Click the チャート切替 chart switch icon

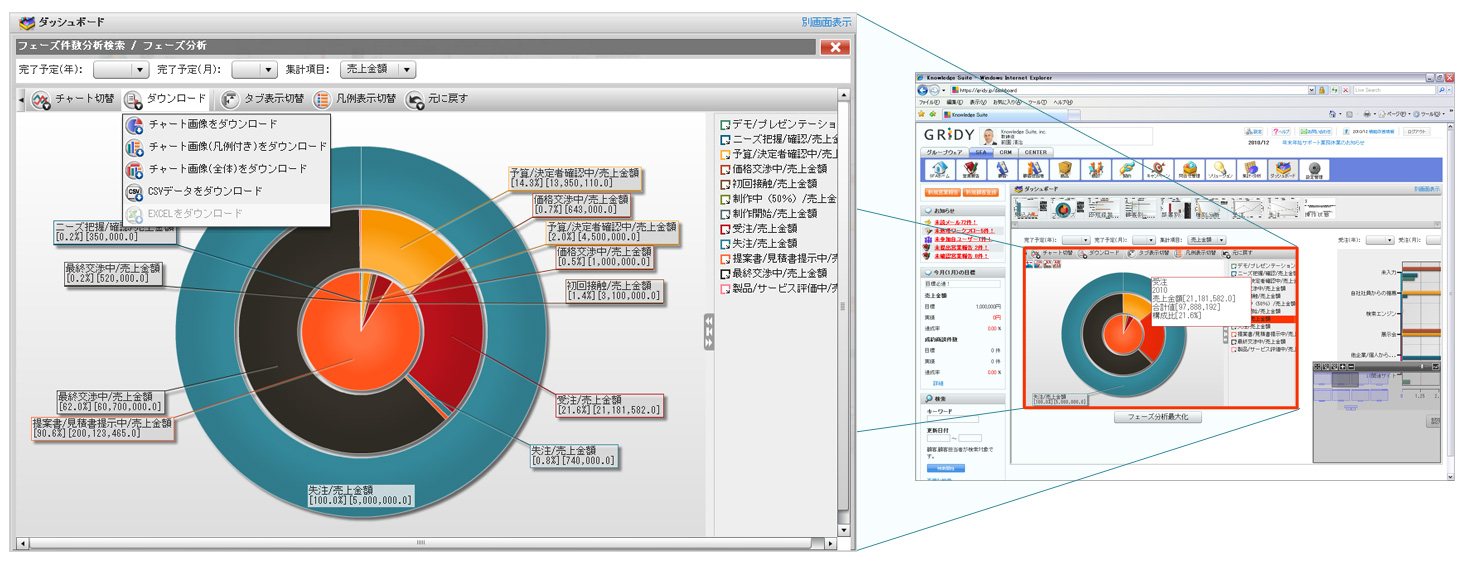coord(42,100)
